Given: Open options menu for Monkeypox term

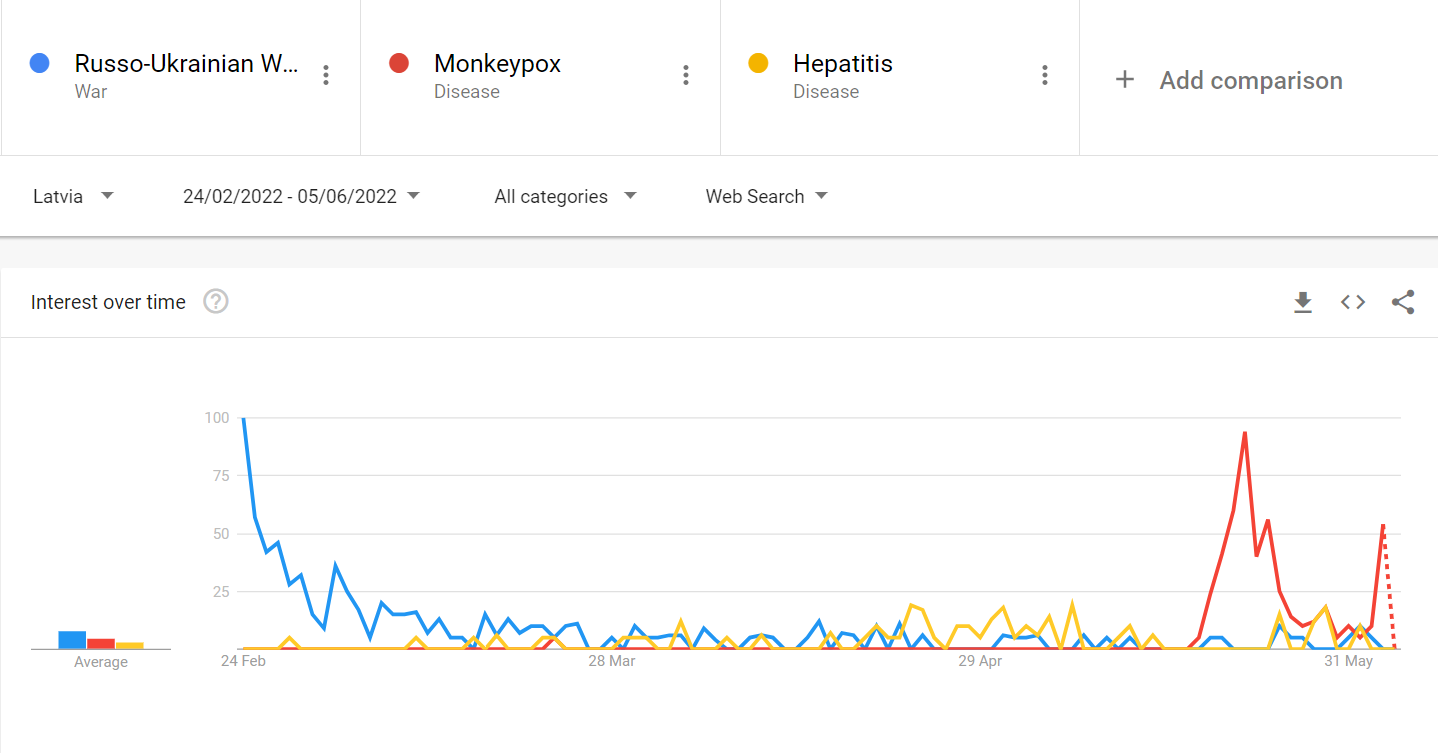Looking at the screenshot, I should click(x=685, y=75).
